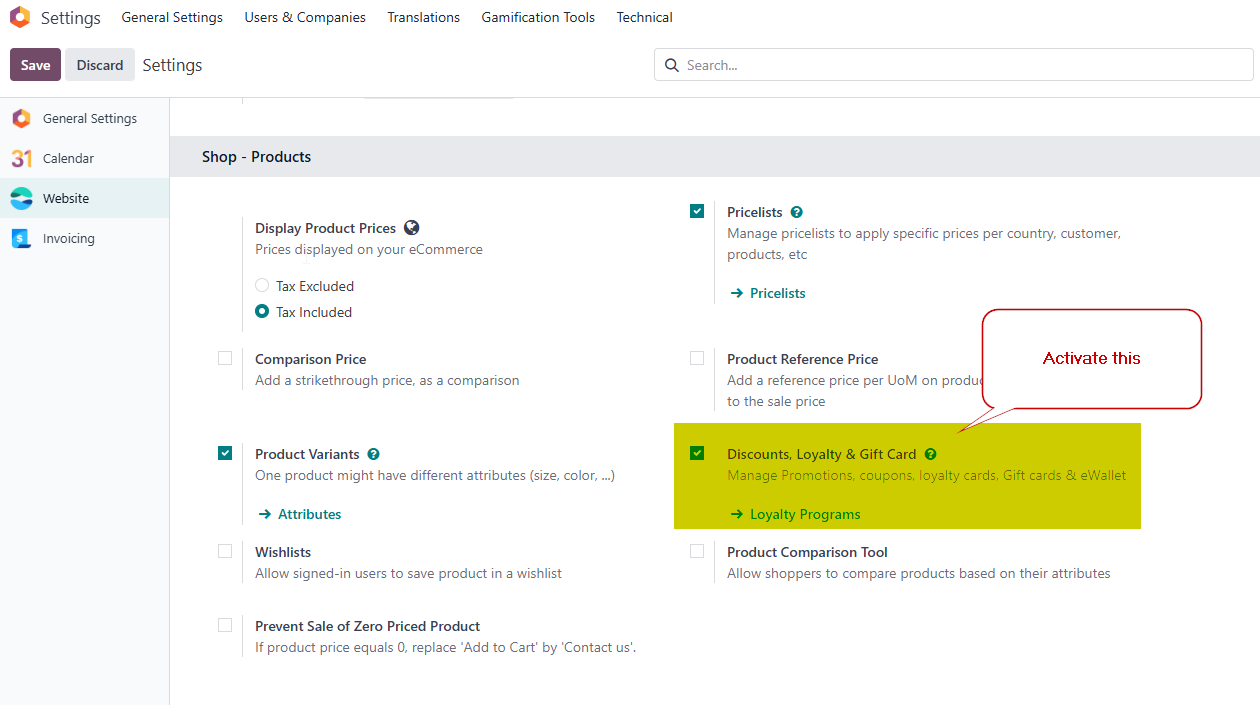Click the settings Search field
The image size is (1260, 705).
960,65
